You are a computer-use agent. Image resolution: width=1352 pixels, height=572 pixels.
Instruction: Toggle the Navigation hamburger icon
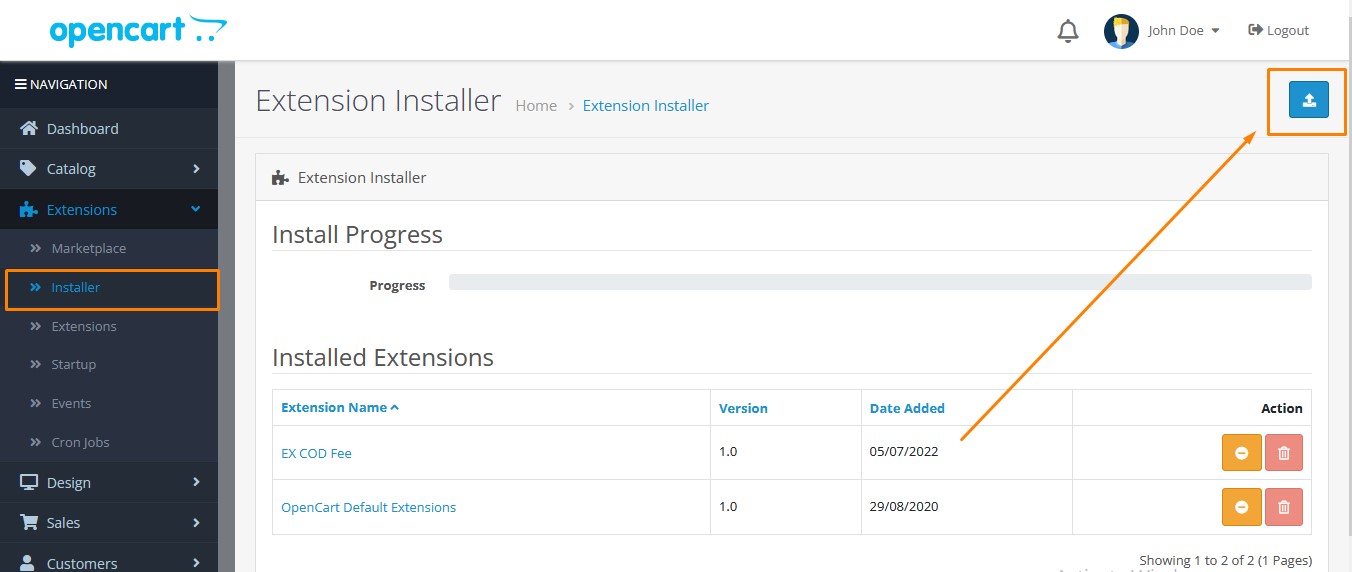pos(20,85)
